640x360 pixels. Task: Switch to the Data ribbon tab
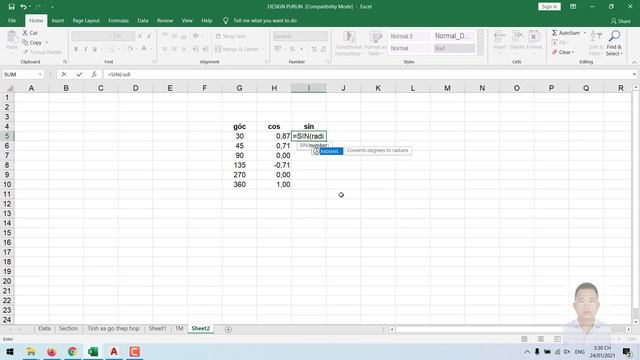143,20
